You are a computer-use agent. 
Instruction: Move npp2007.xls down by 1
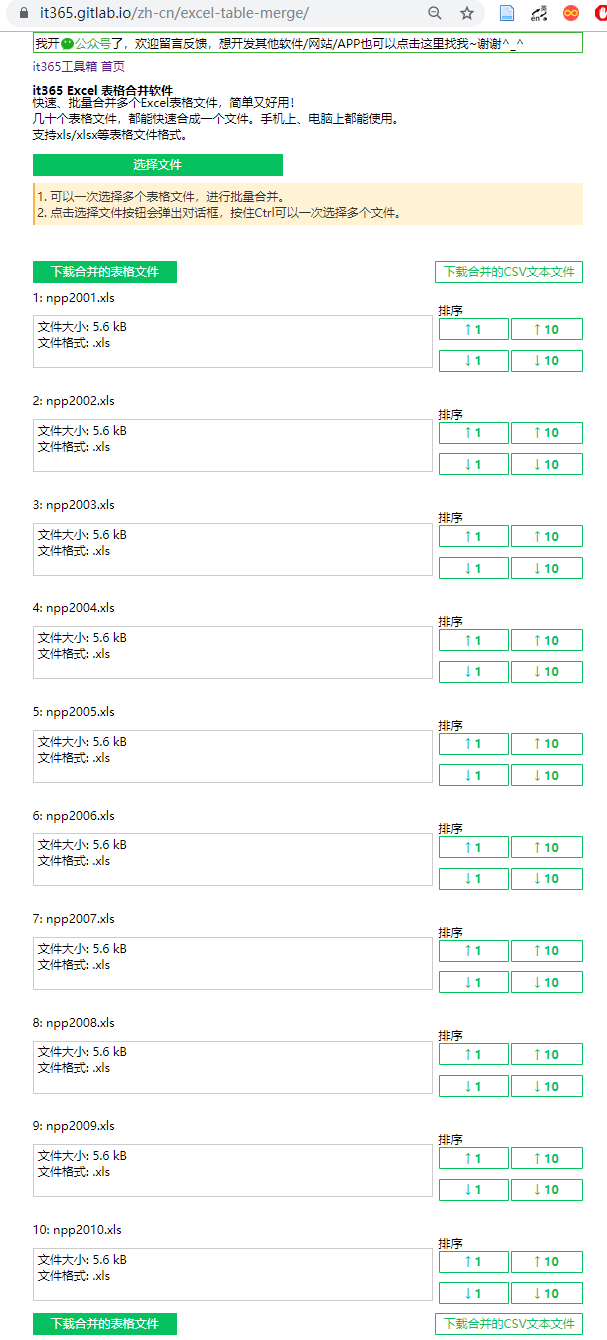[474, 982]
